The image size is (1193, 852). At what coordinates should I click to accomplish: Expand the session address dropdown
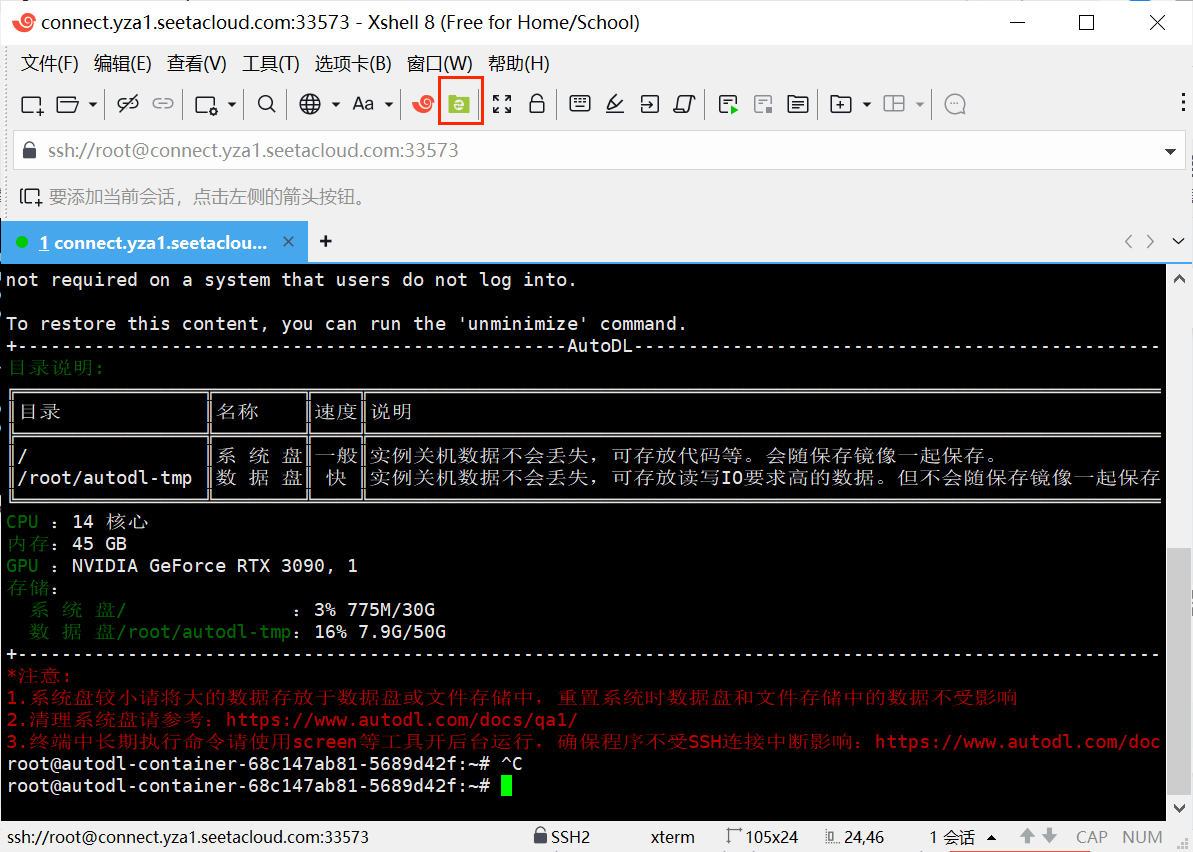pos(1170,150)
